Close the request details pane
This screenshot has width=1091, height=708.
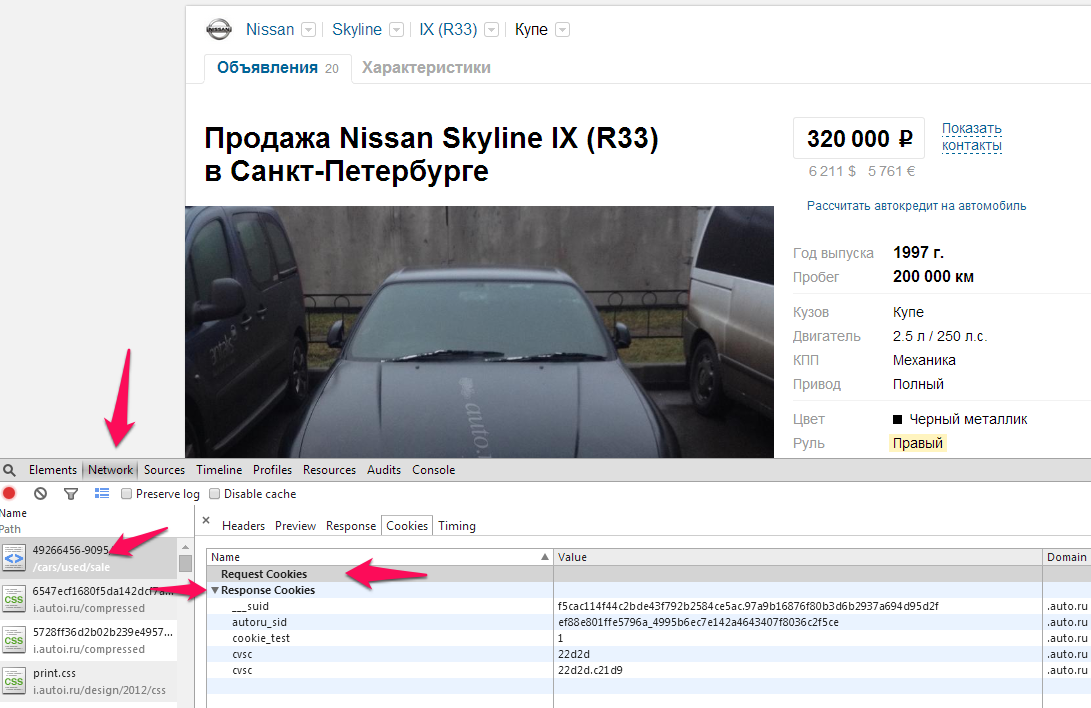(206, 520)
